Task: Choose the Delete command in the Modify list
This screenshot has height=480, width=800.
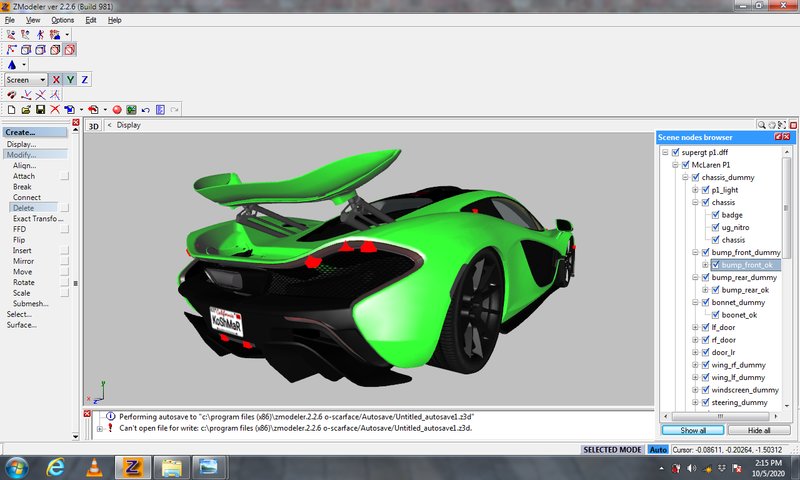Action: (33, 208)
